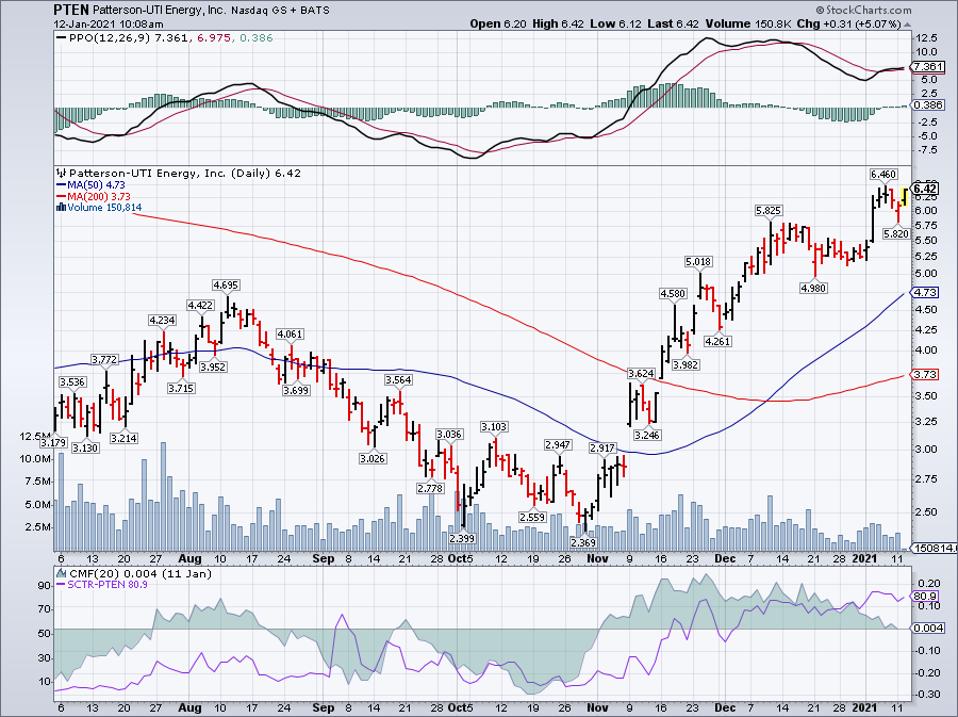Click the MA(200) 3.73 legend entry
Viewport: 958px width, 717px height.
(99, 197)
